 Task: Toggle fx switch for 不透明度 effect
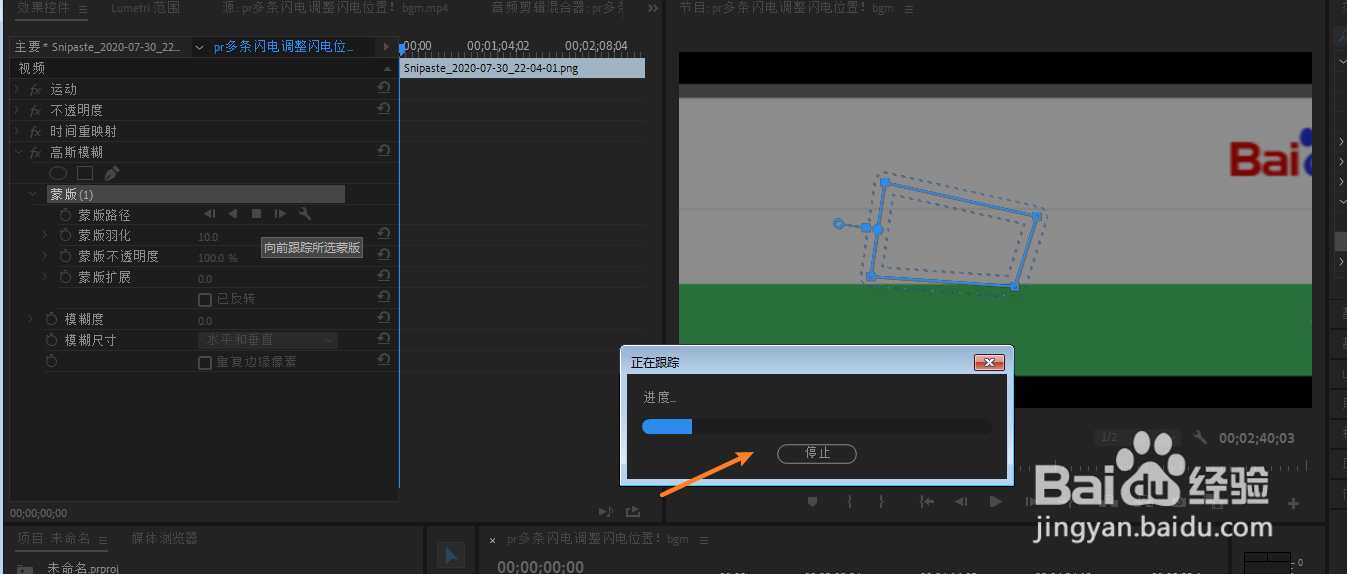click(36, 111)
